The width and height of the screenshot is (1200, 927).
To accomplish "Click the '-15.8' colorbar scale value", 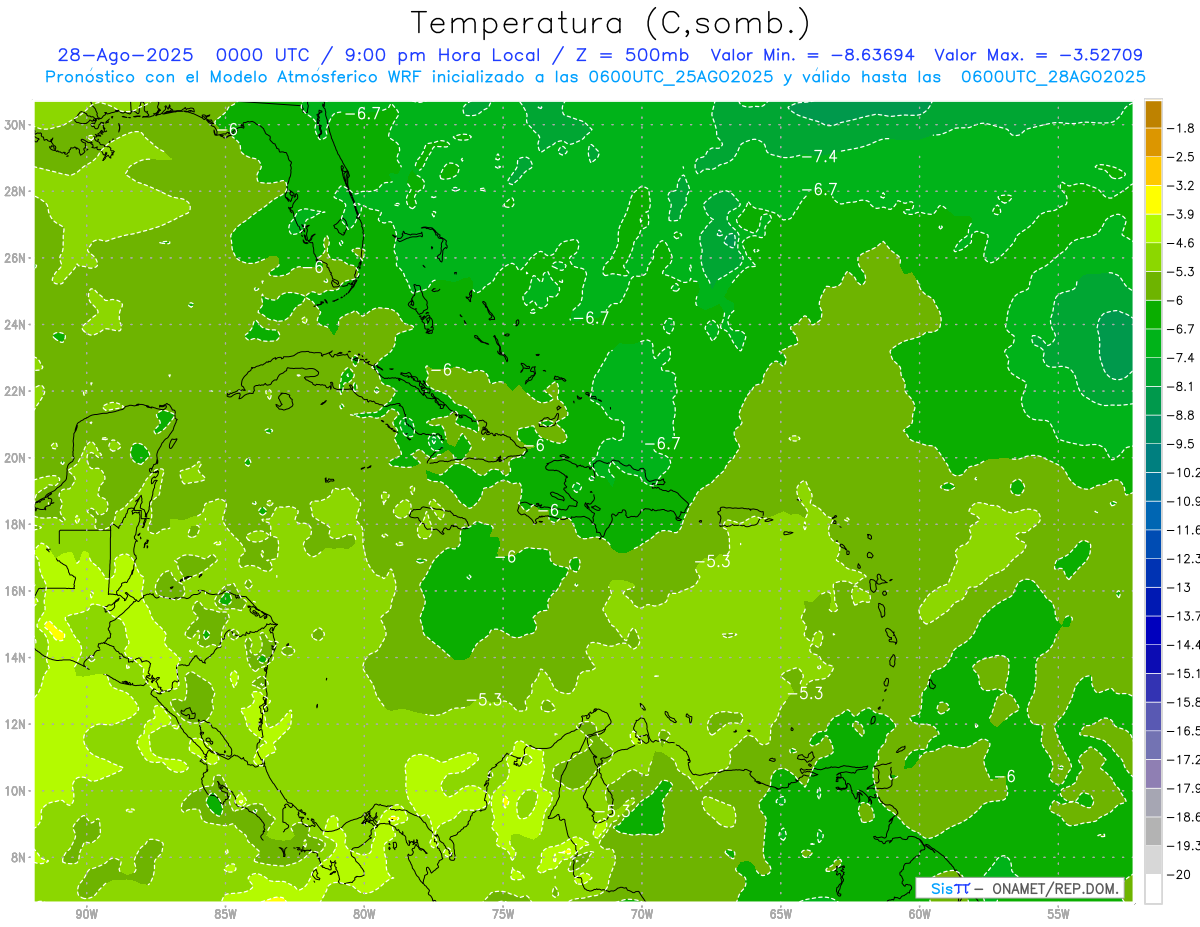I will point(1184,702).
